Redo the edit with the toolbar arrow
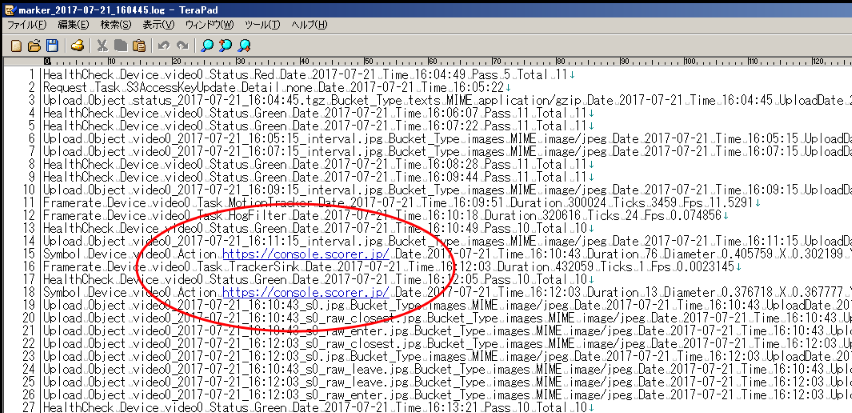 (183, 46)
